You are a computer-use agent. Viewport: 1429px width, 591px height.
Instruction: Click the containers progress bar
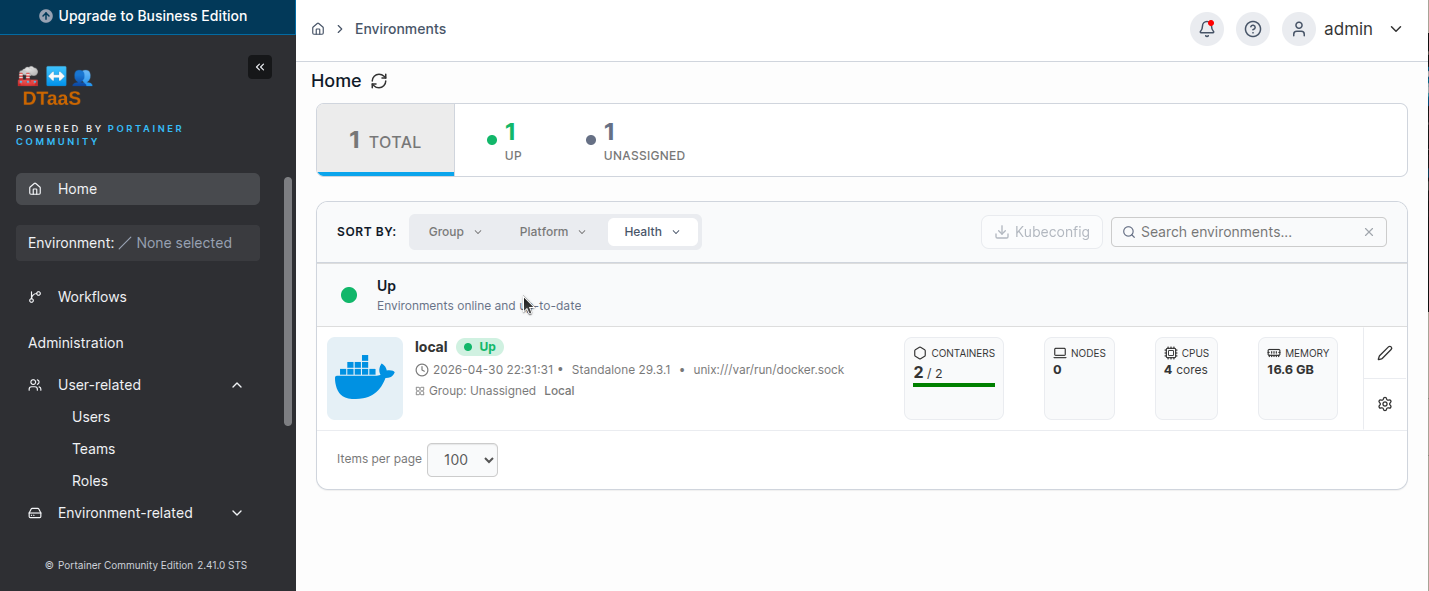coord(954,385)
